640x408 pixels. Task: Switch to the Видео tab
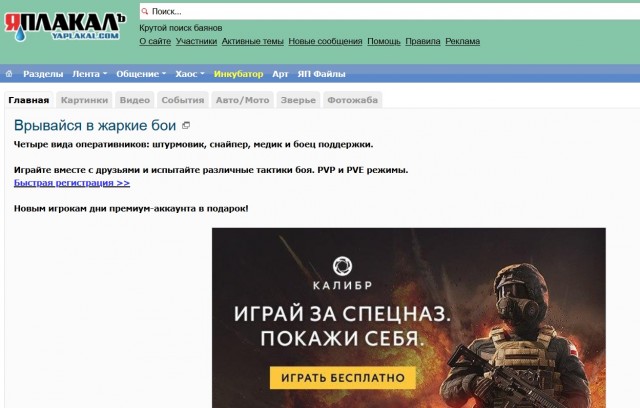[x=135, y=100]
